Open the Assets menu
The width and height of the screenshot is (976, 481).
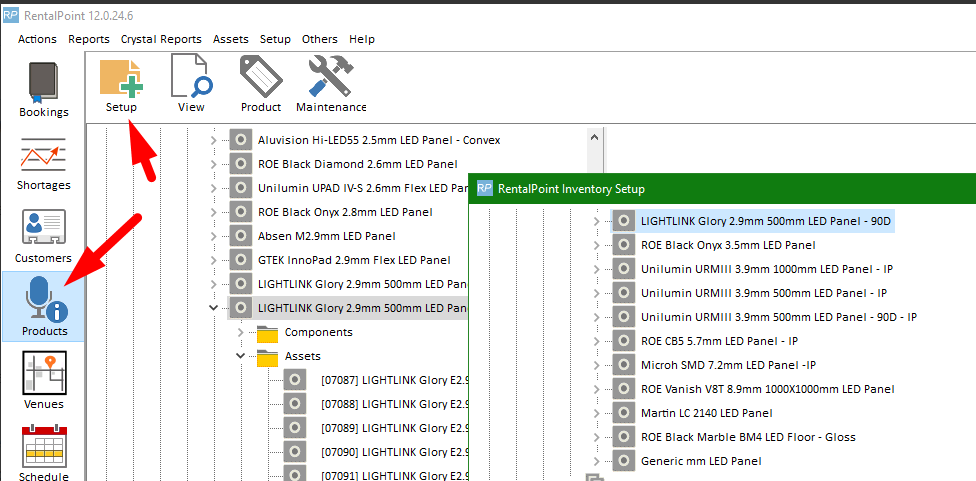(231, 39)
